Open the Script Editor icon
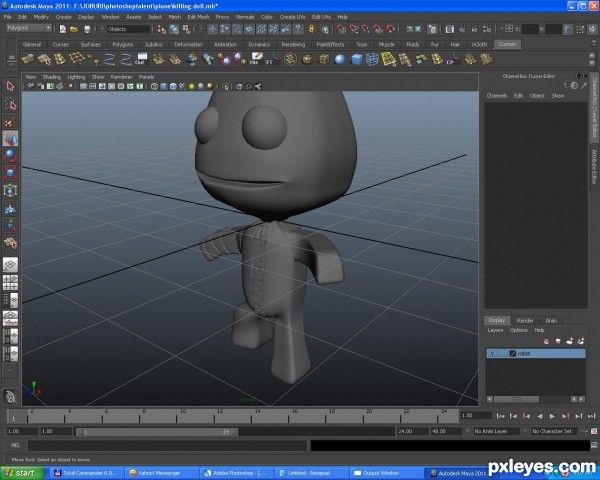 tap(594, 445)
